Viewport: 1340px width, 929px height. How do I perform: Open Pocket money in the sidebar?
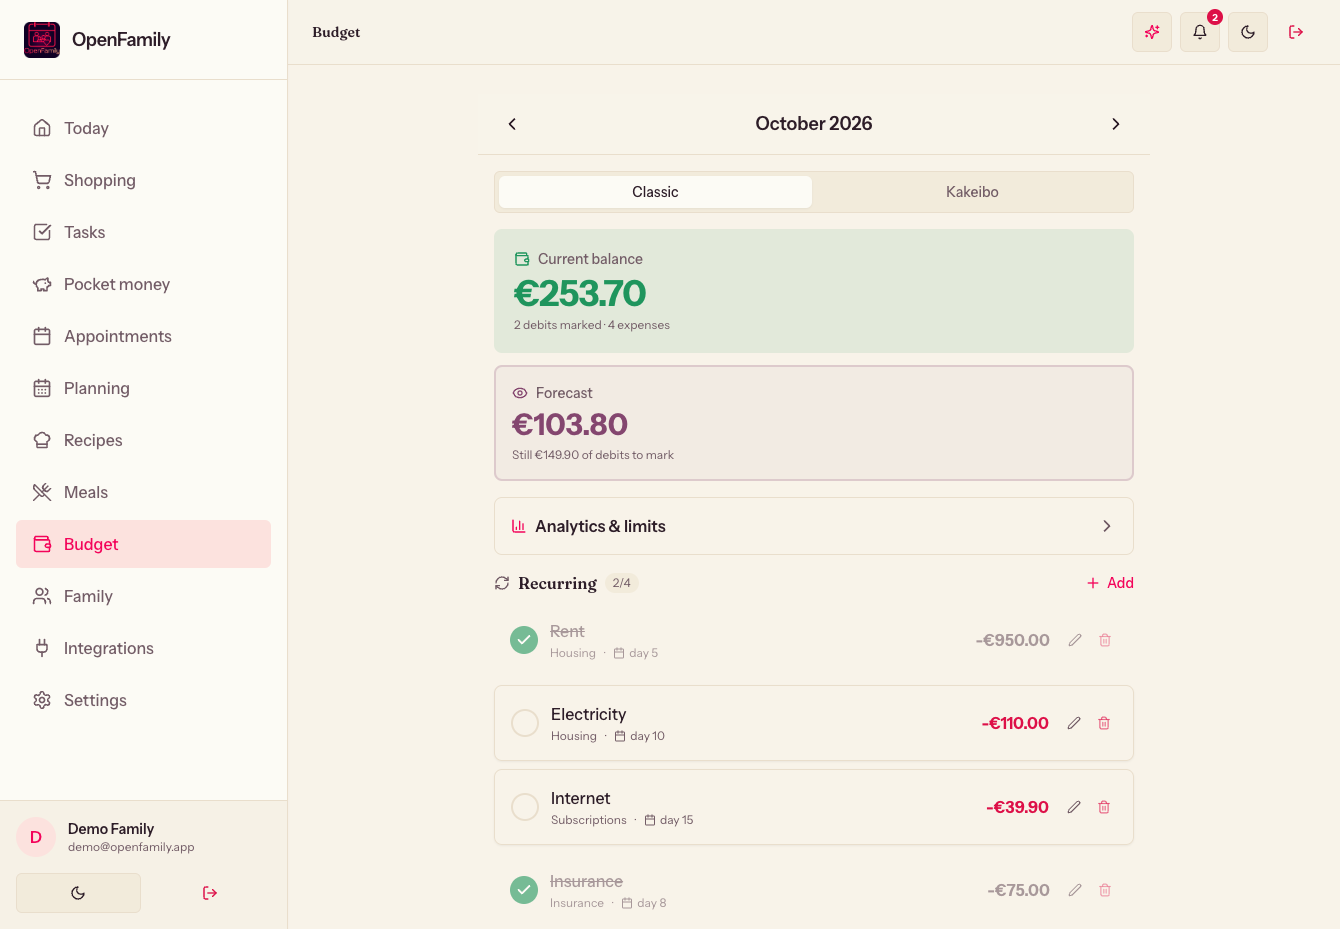(x=143, y=284)
